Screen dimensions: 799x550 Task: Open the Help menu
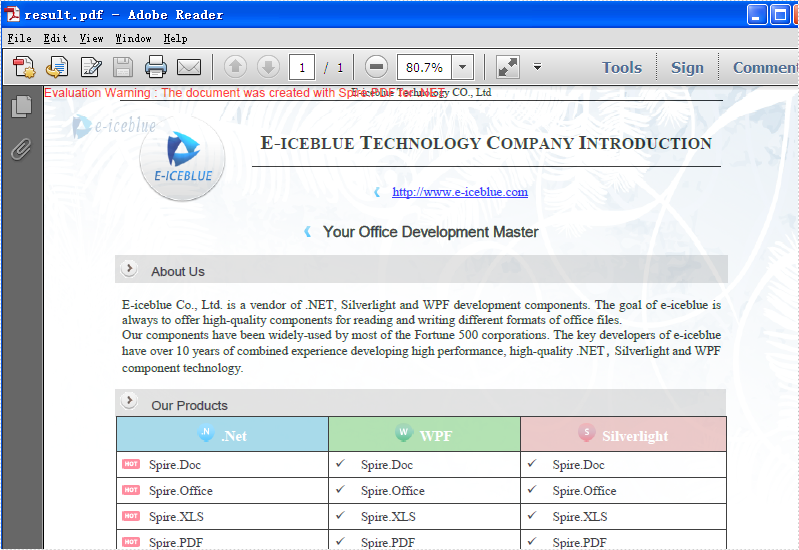[x=175, y=39]
